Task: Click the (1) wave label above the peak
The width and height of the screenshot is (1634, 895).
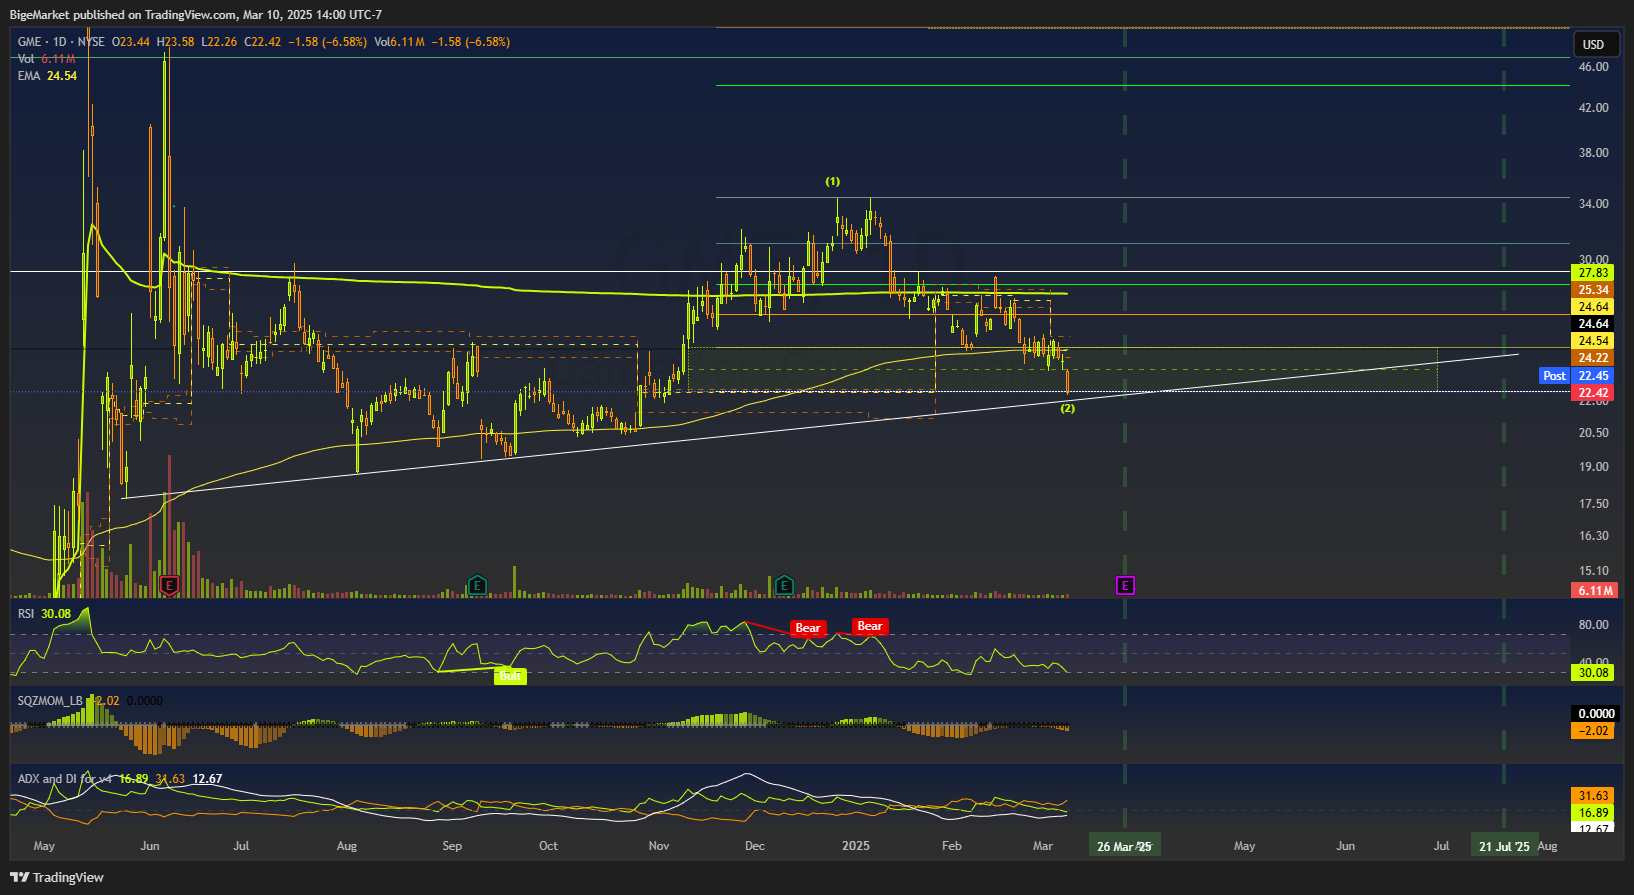Action: tap(833, 181)
